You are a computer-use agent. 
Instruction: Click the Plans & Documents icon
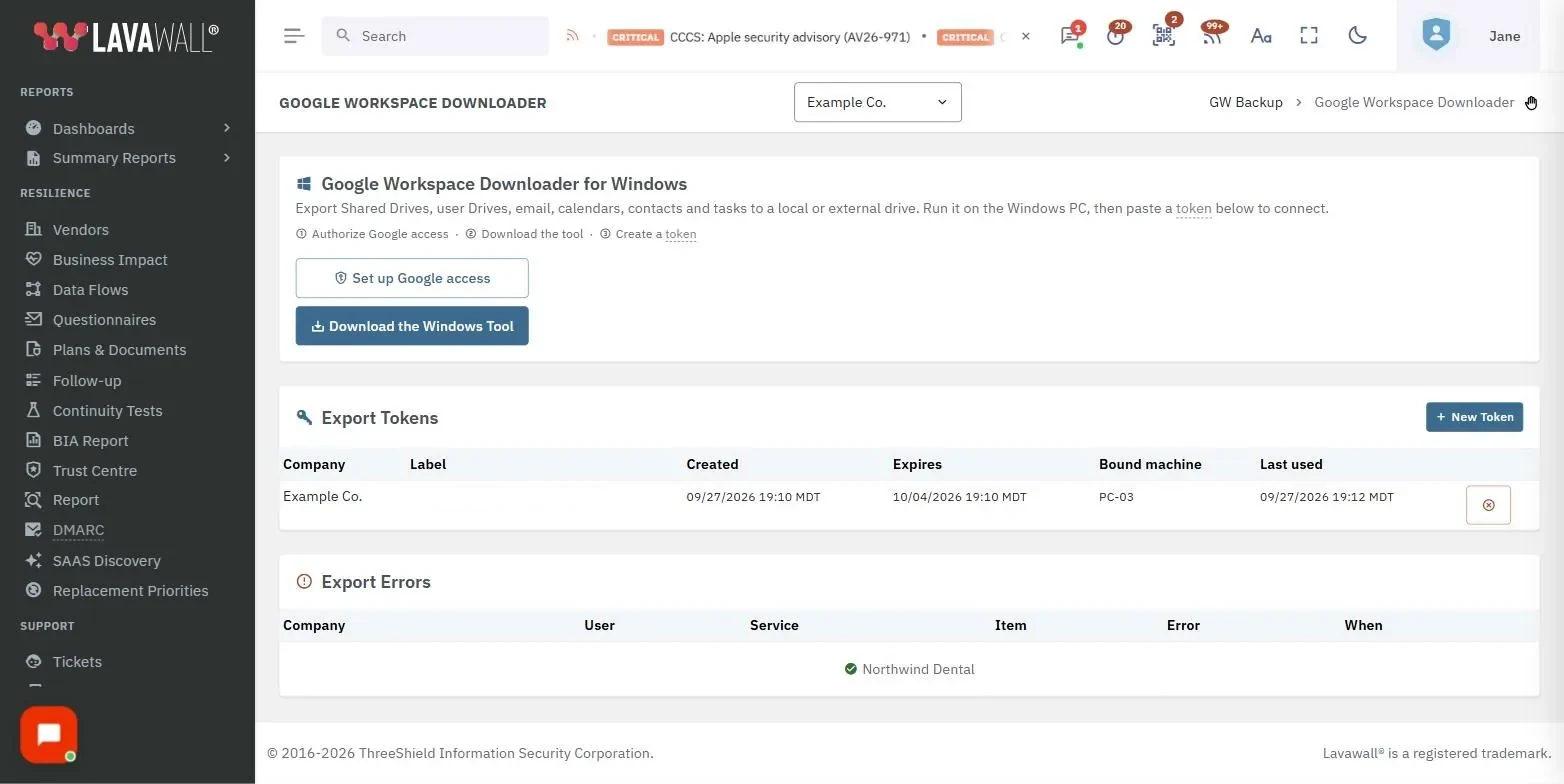tap(33, 349)
